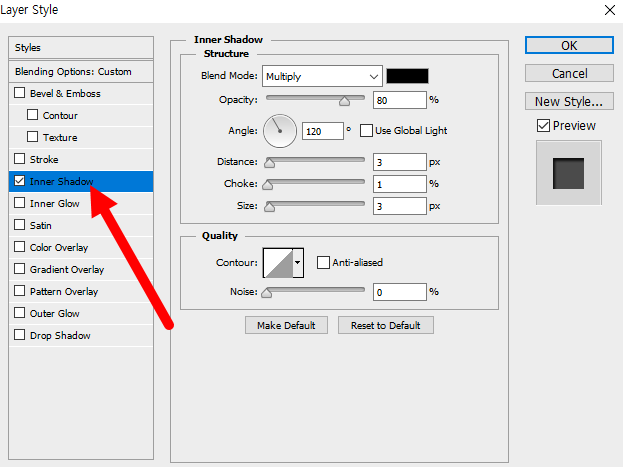
Task: Select Blending Options: Custom
Action: point(81,72)
